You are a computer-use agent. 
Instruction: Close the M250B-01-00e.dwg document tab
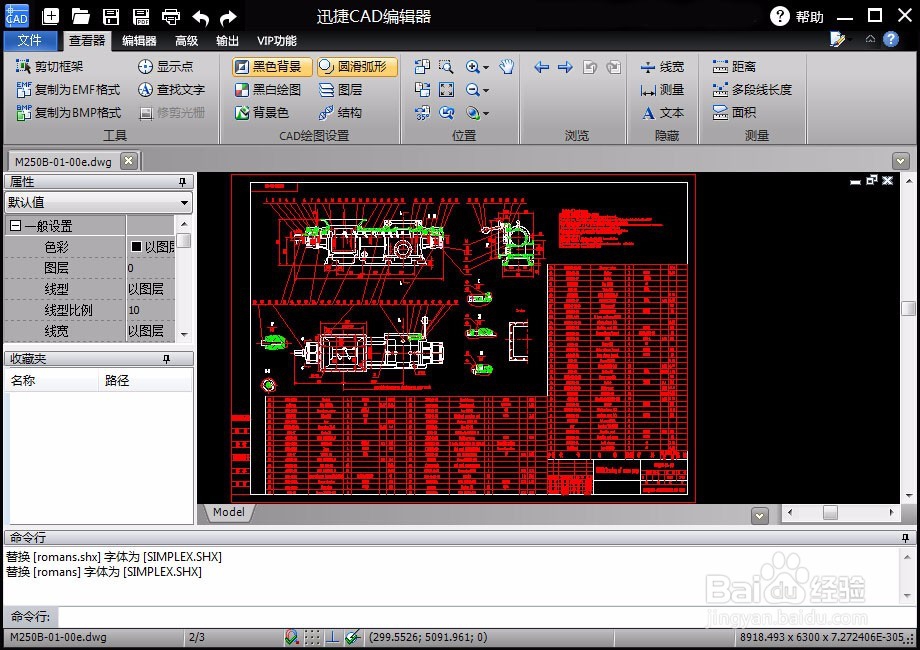(129, 161)
